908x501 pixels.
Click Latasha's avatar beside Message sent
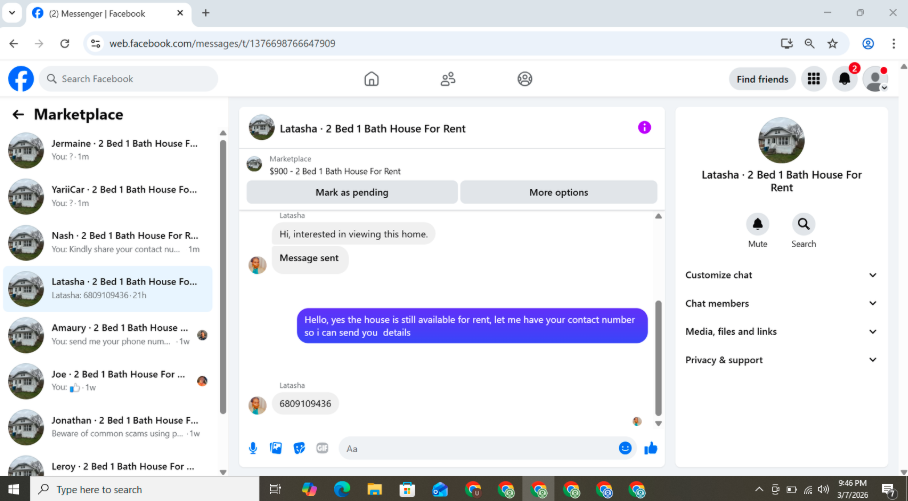click(x=257, y=265)
